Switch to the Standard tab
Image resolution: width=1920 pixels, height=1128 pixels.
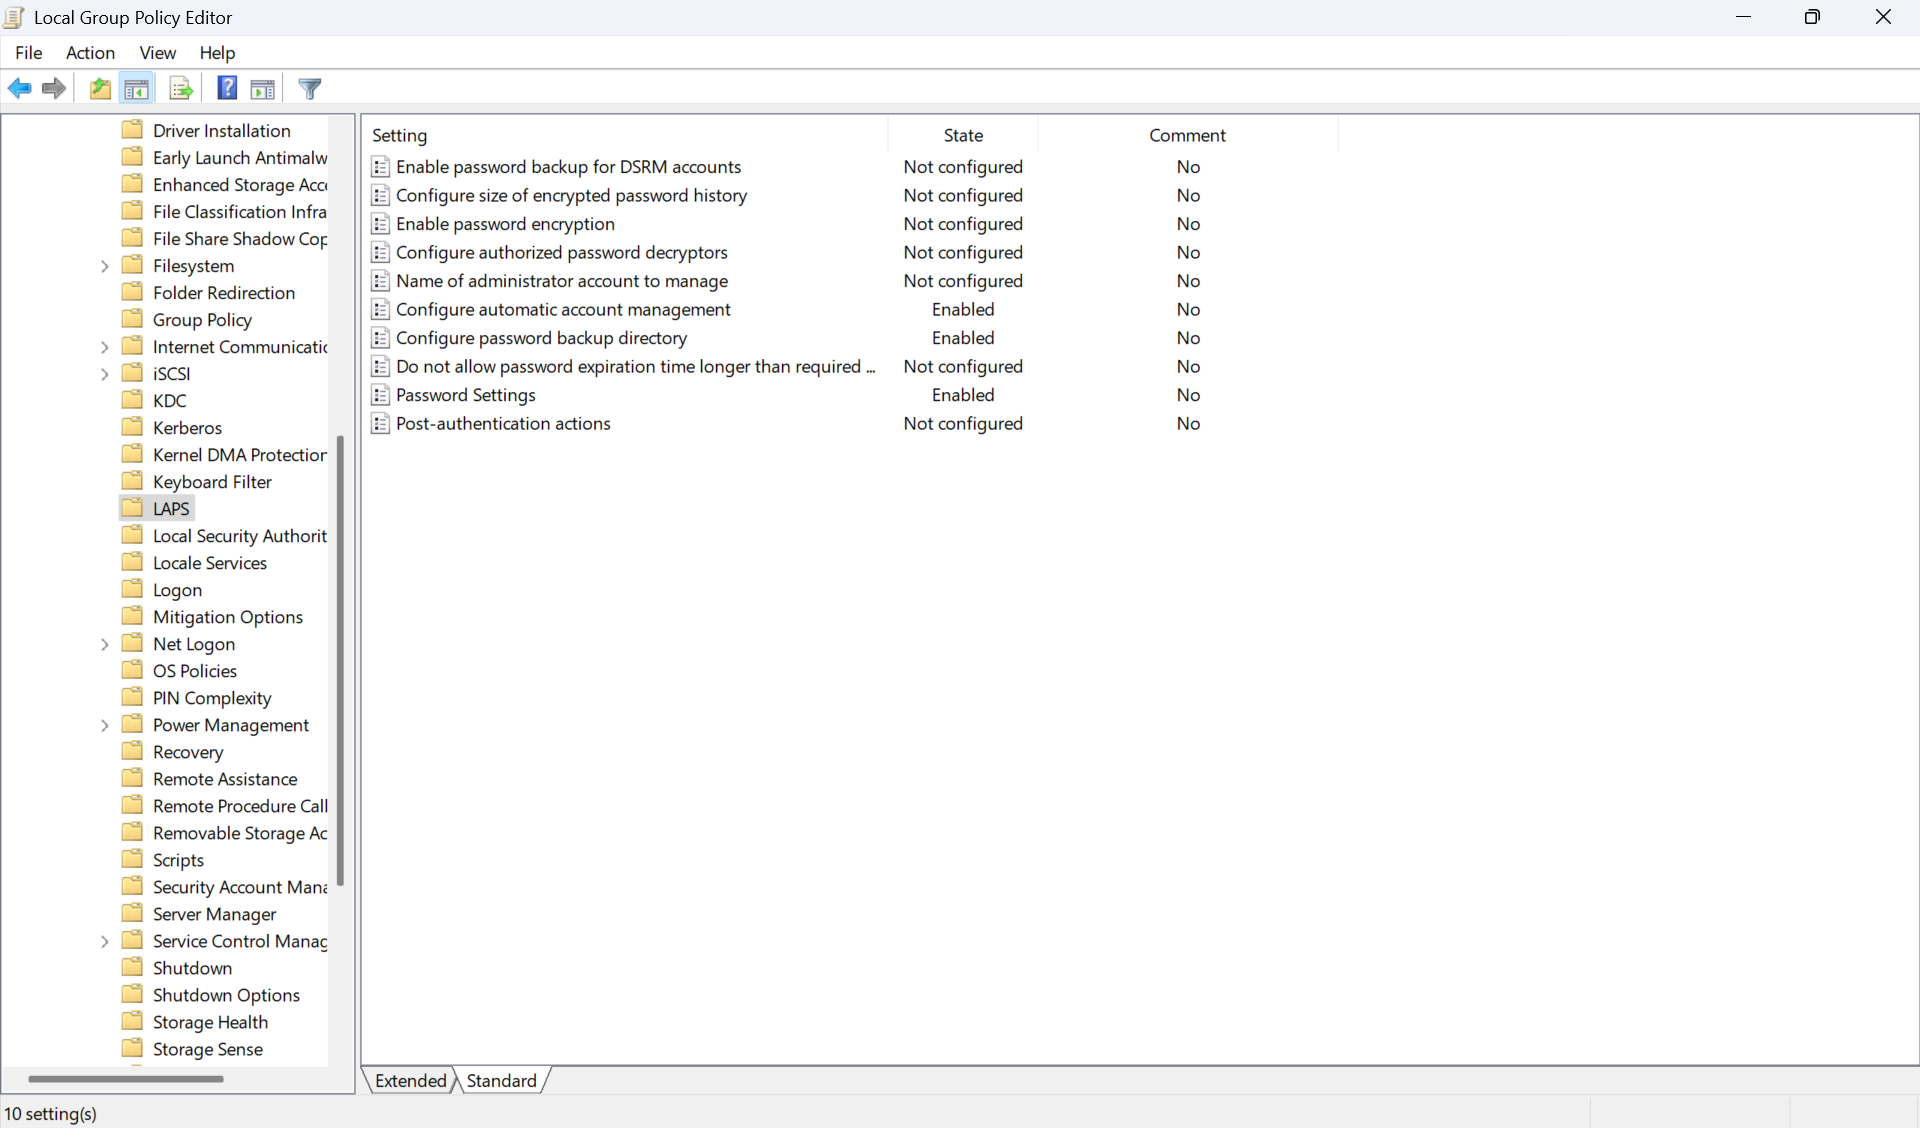(x=500, y=1080)
